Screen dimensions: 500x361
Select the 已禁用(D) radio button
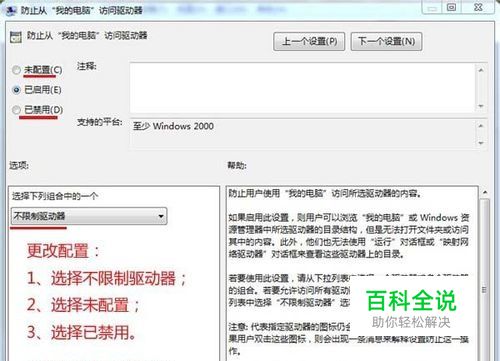(16, 110)
